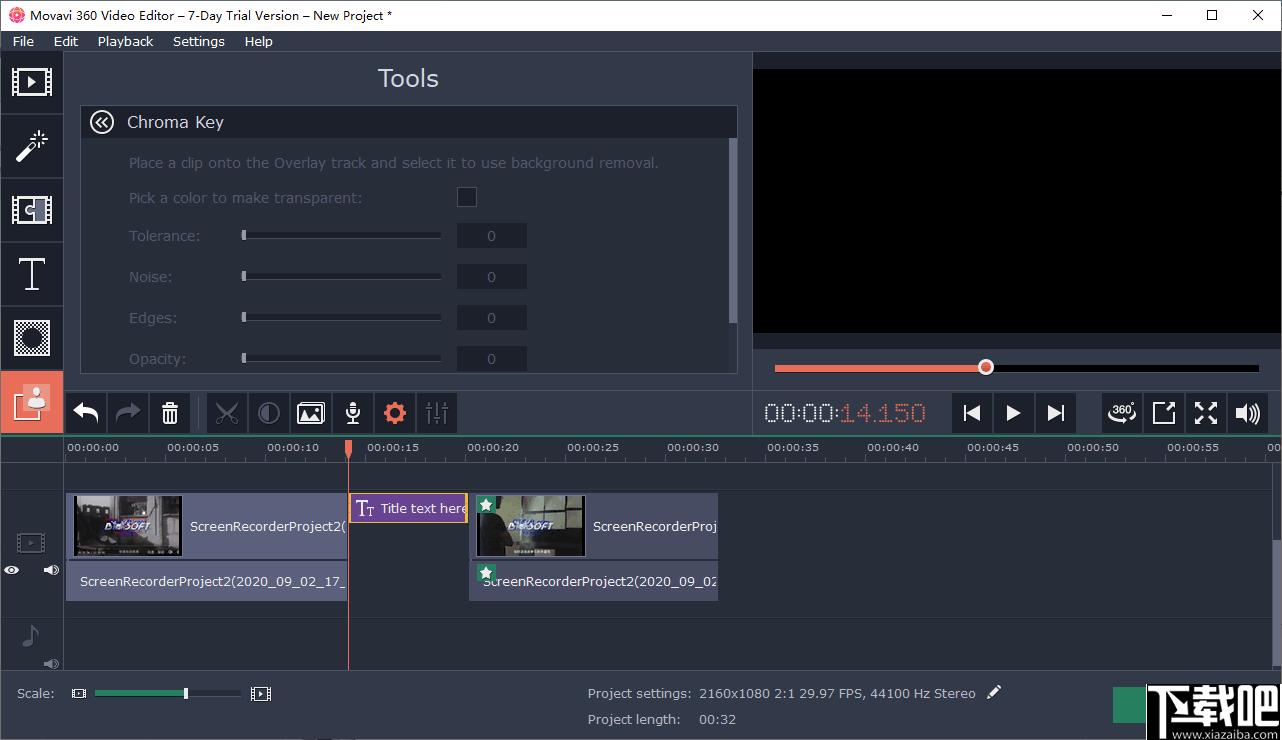
Task: Toggle video track visibility eye icon
Action: [x=11, y=570]
